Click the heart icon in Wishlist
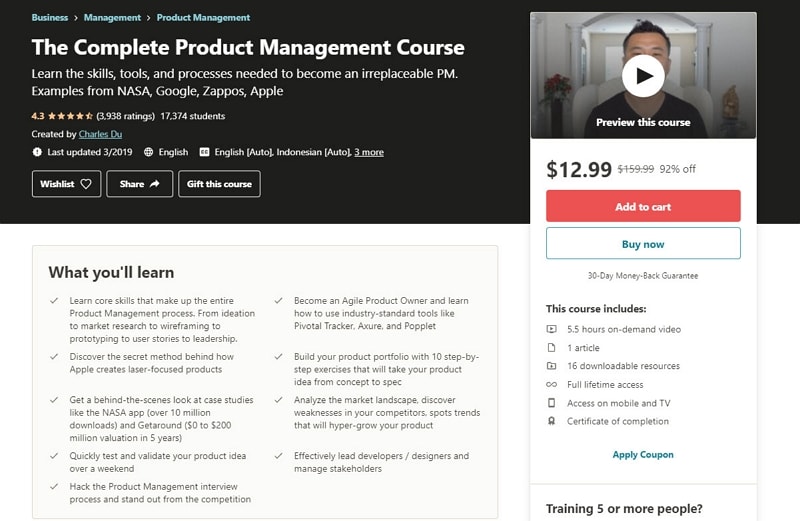 click(86, 184)
